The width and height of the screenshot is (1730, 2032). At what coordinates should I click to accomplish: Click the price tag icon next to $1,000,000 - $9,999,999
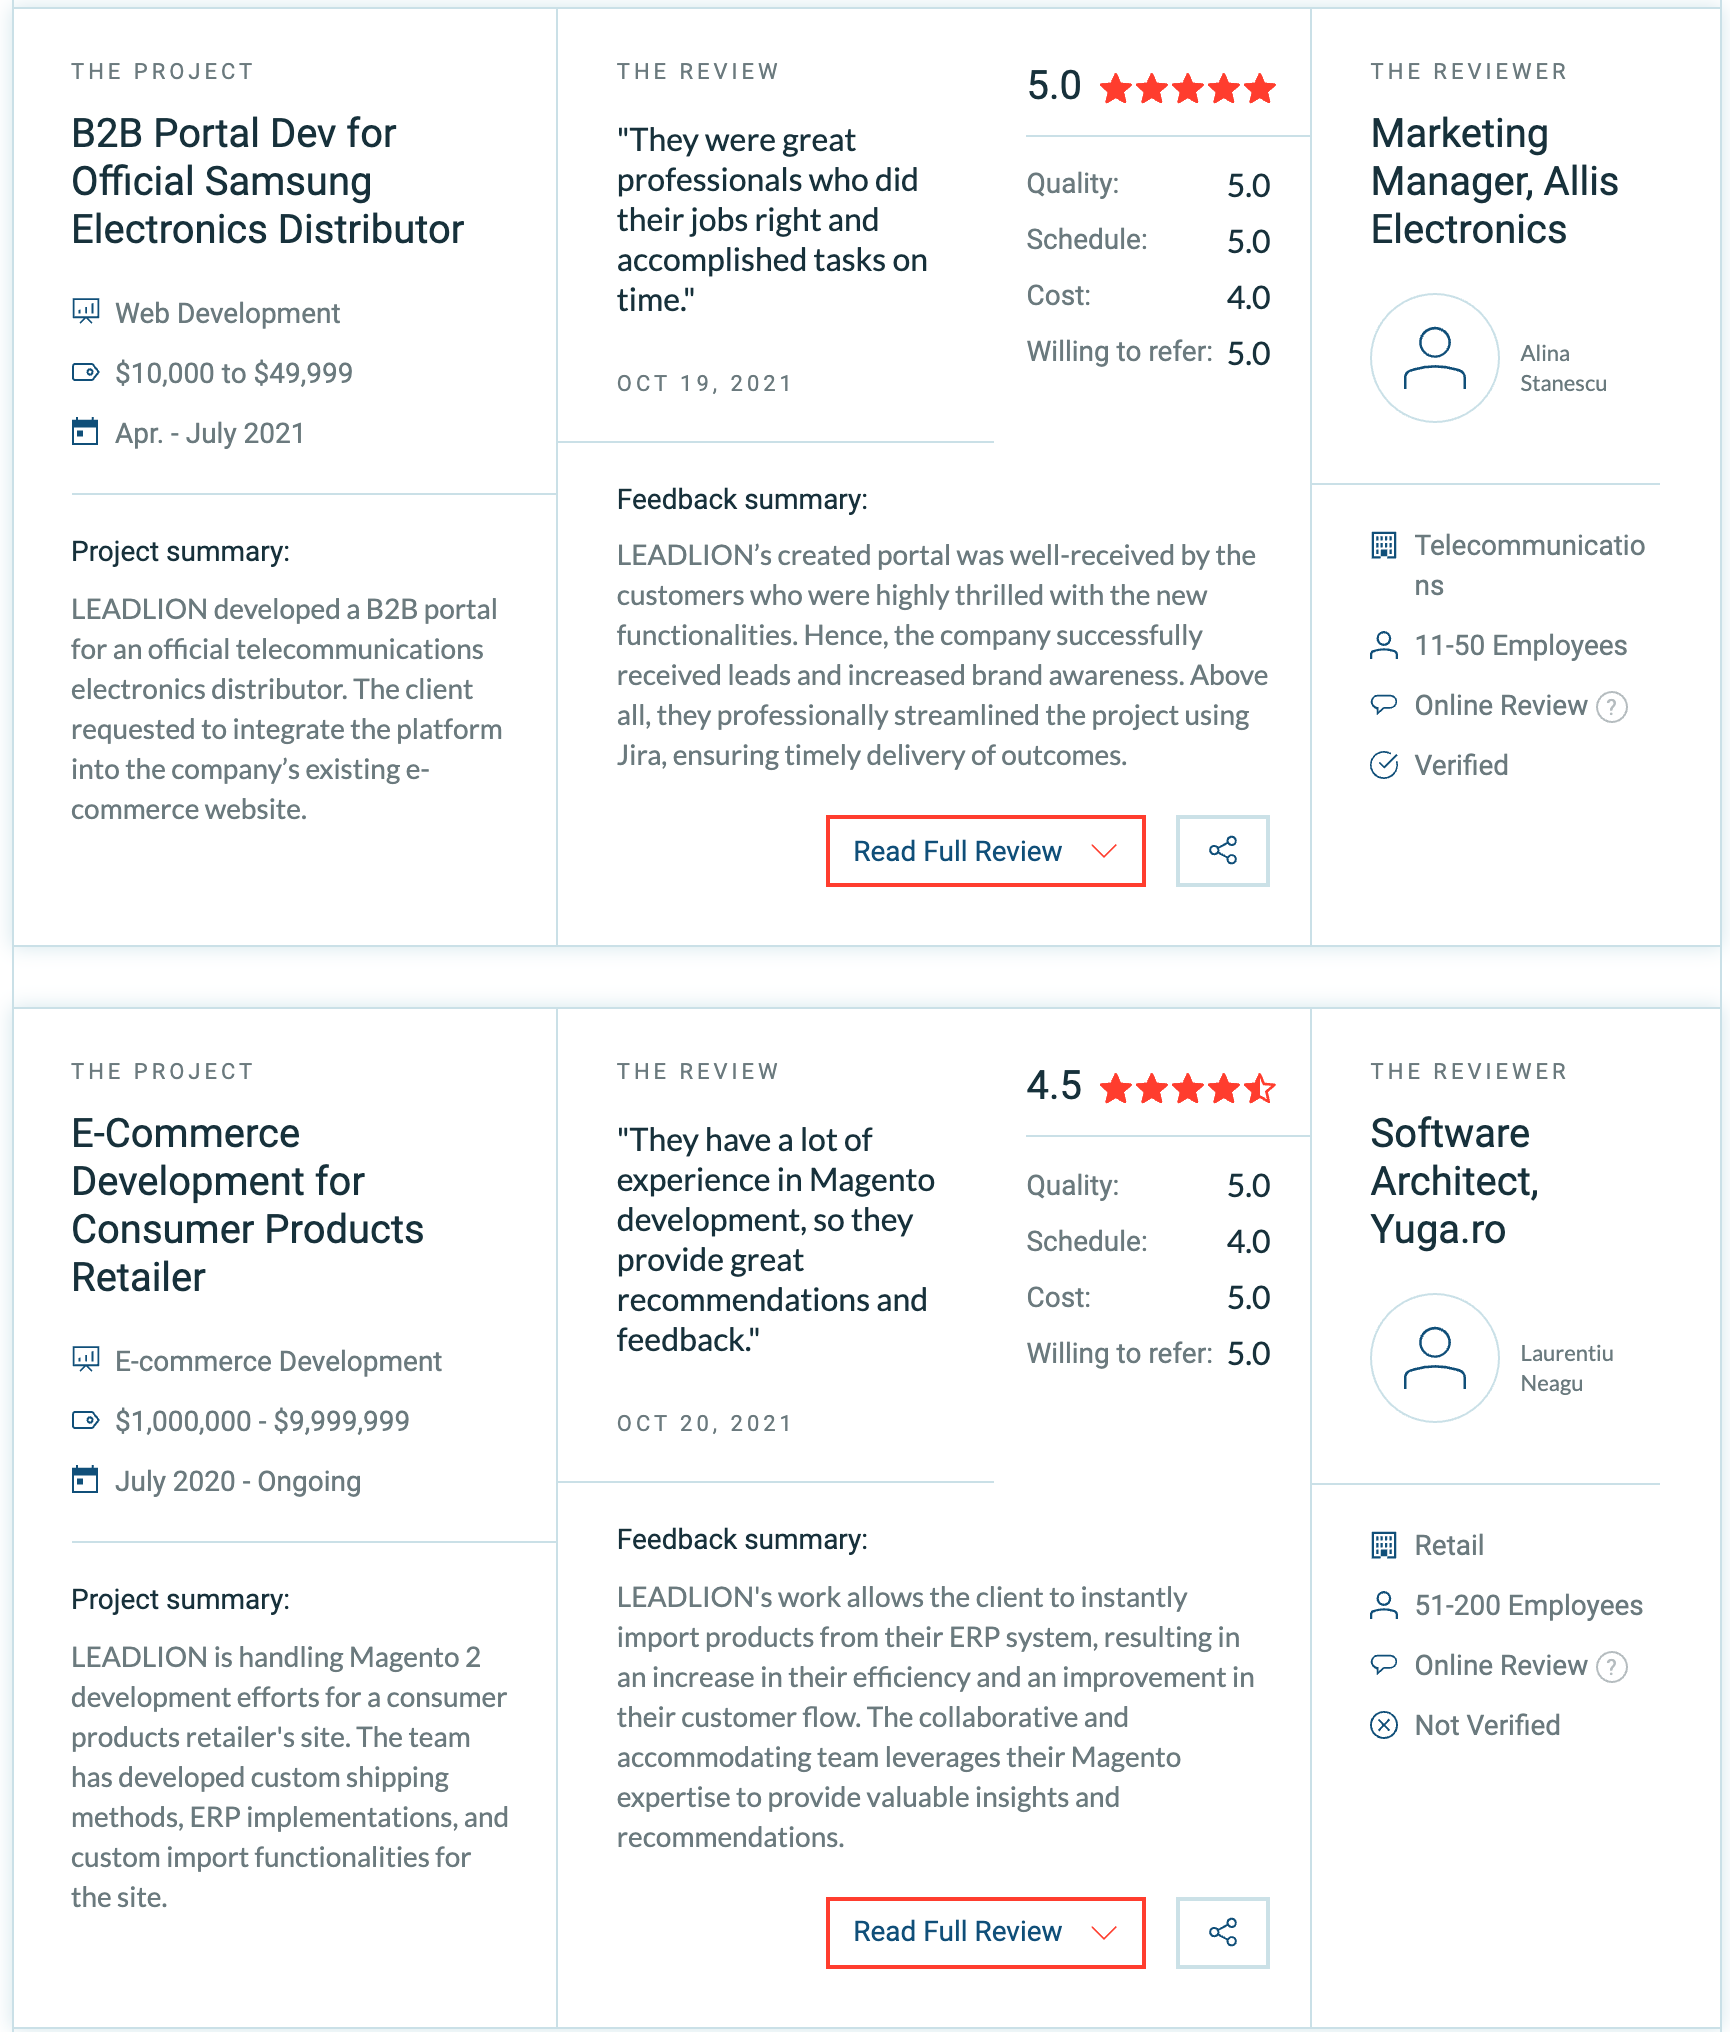tap(86, 1420)
